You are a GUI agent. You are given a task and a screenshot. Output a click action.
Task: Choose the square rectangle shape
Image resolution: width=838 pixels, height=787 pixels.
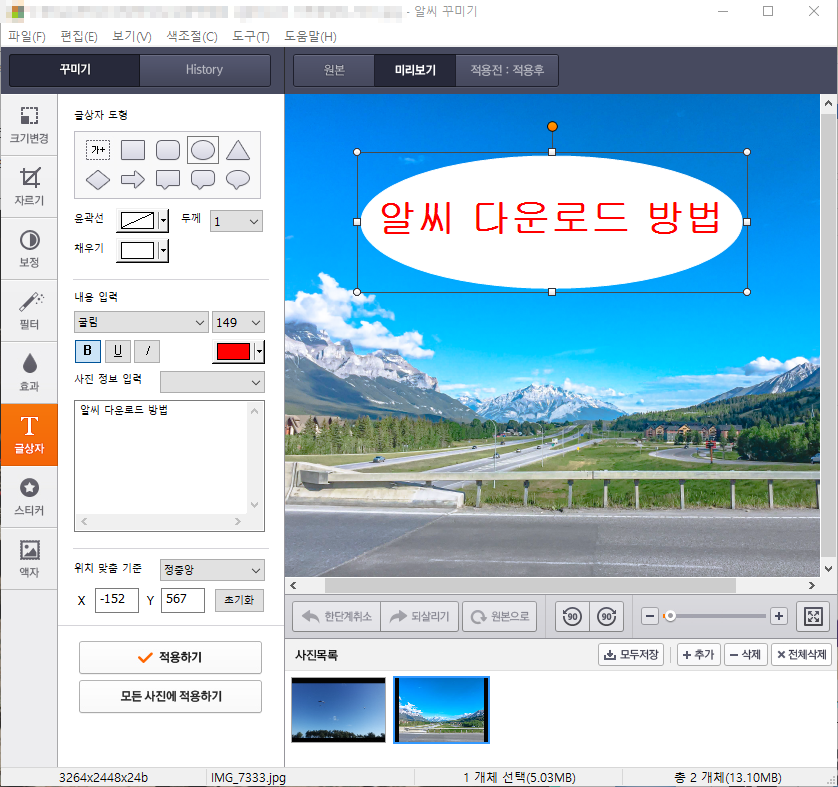(x=133, y=150)
